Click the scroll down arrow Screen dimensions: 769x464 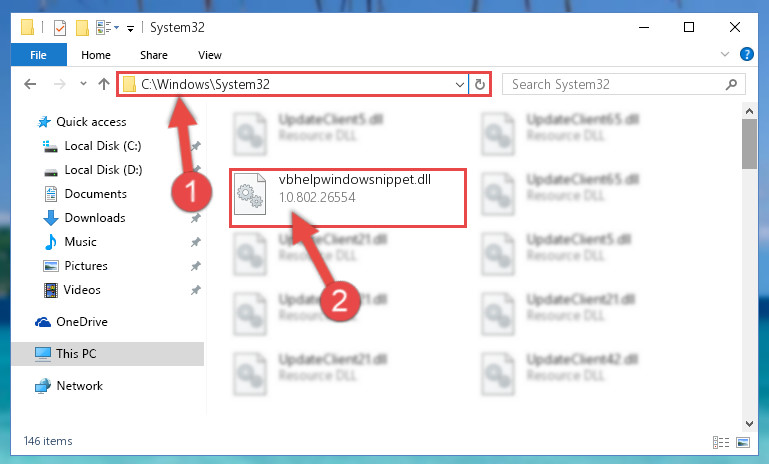point(749,424)
